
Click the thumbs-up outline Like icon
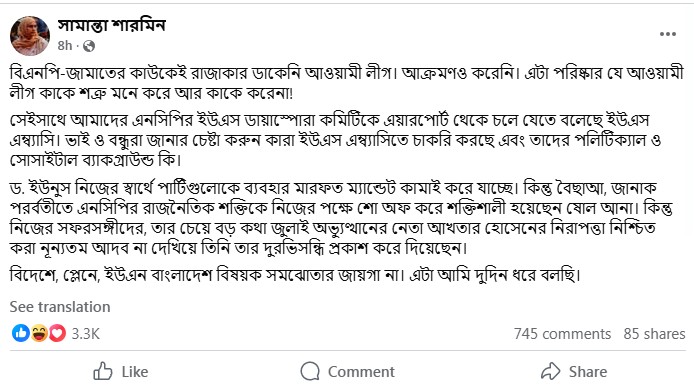(x=103, y=371)
